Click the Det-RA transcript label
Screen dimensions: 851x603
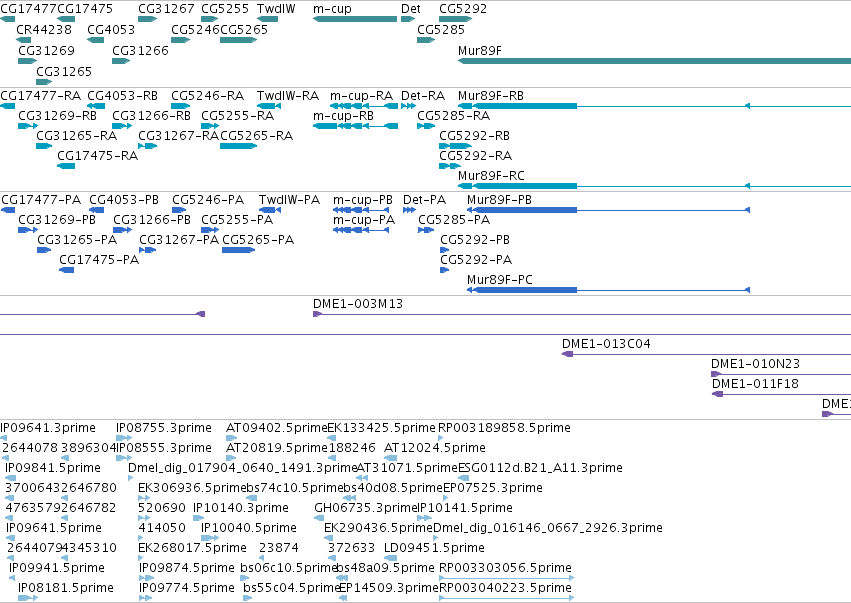click(x=423, y=96)
